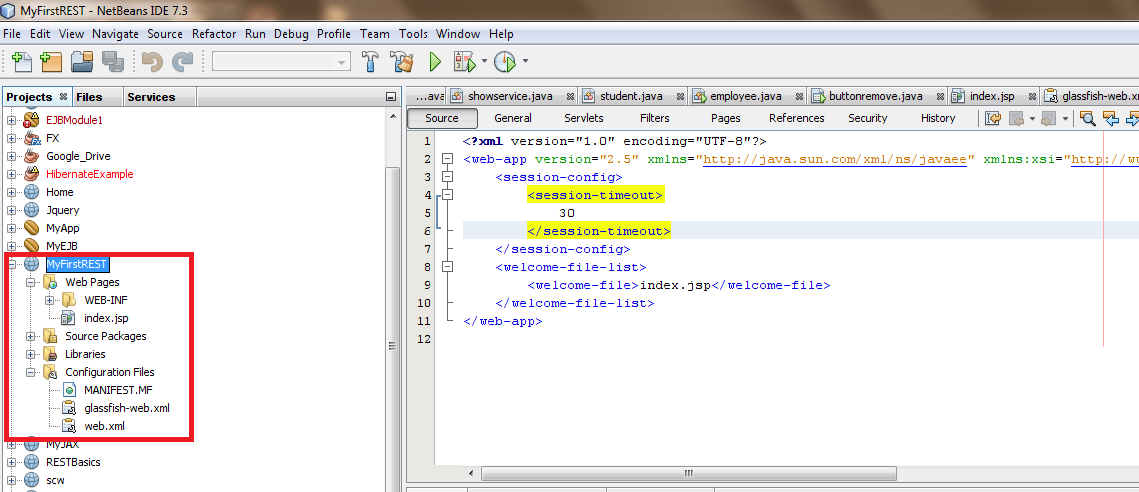This screenshot has height=492, width=1139.
Task: Run the project with green play icon
Action: point(435,62)
